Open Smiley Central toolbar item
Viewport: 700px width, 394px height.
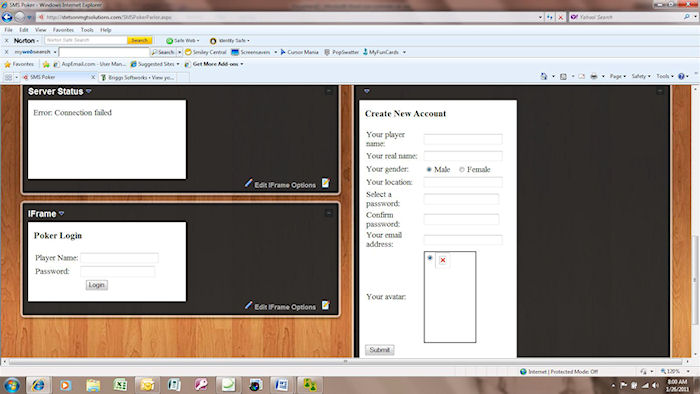205,52
